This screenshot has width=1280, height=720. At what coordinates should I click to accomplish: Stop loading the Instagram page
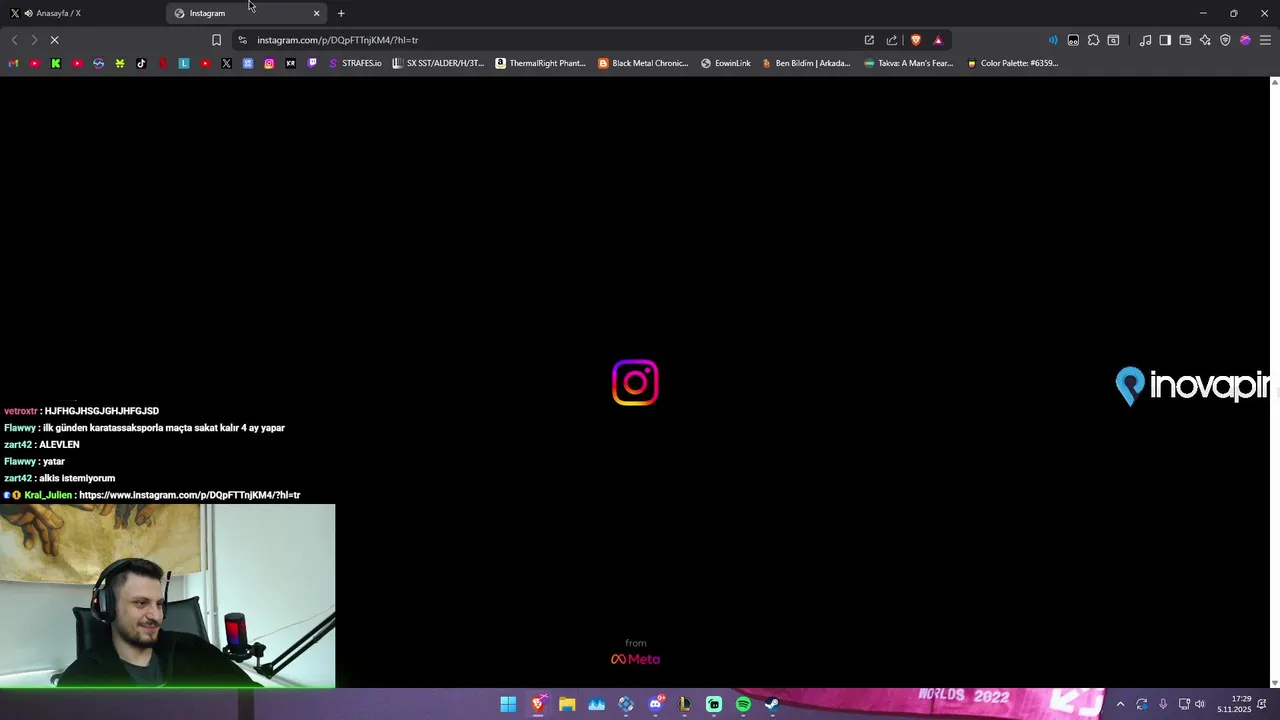55,40
